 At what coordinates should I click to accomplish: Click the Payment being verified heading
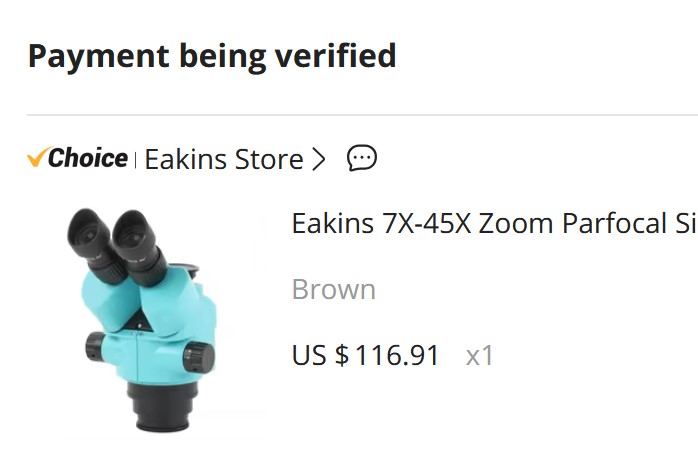[x=212, y=56]
